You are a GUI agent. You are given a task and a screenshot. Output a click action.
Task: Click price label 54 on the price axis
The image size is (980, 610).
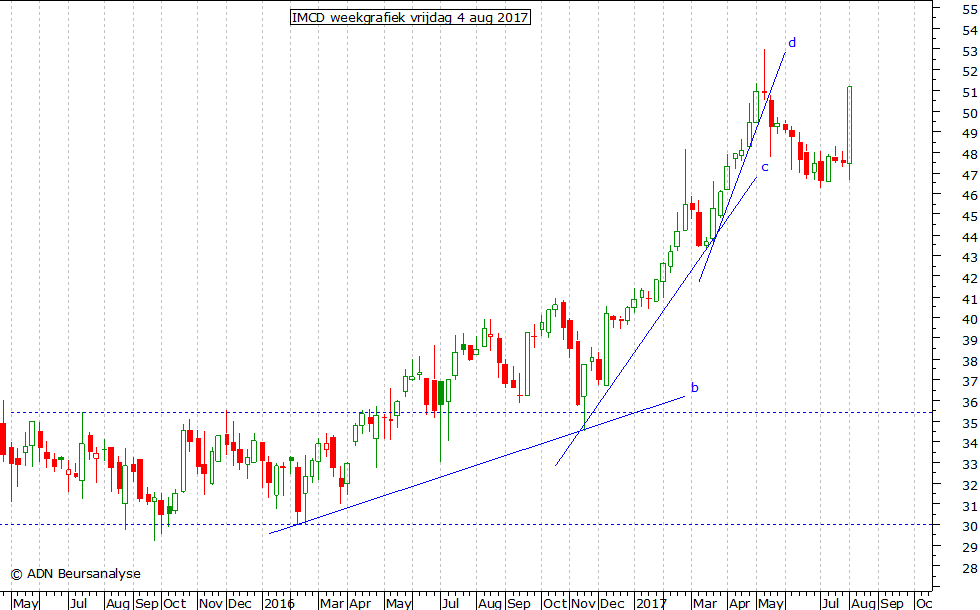(970, 31)
